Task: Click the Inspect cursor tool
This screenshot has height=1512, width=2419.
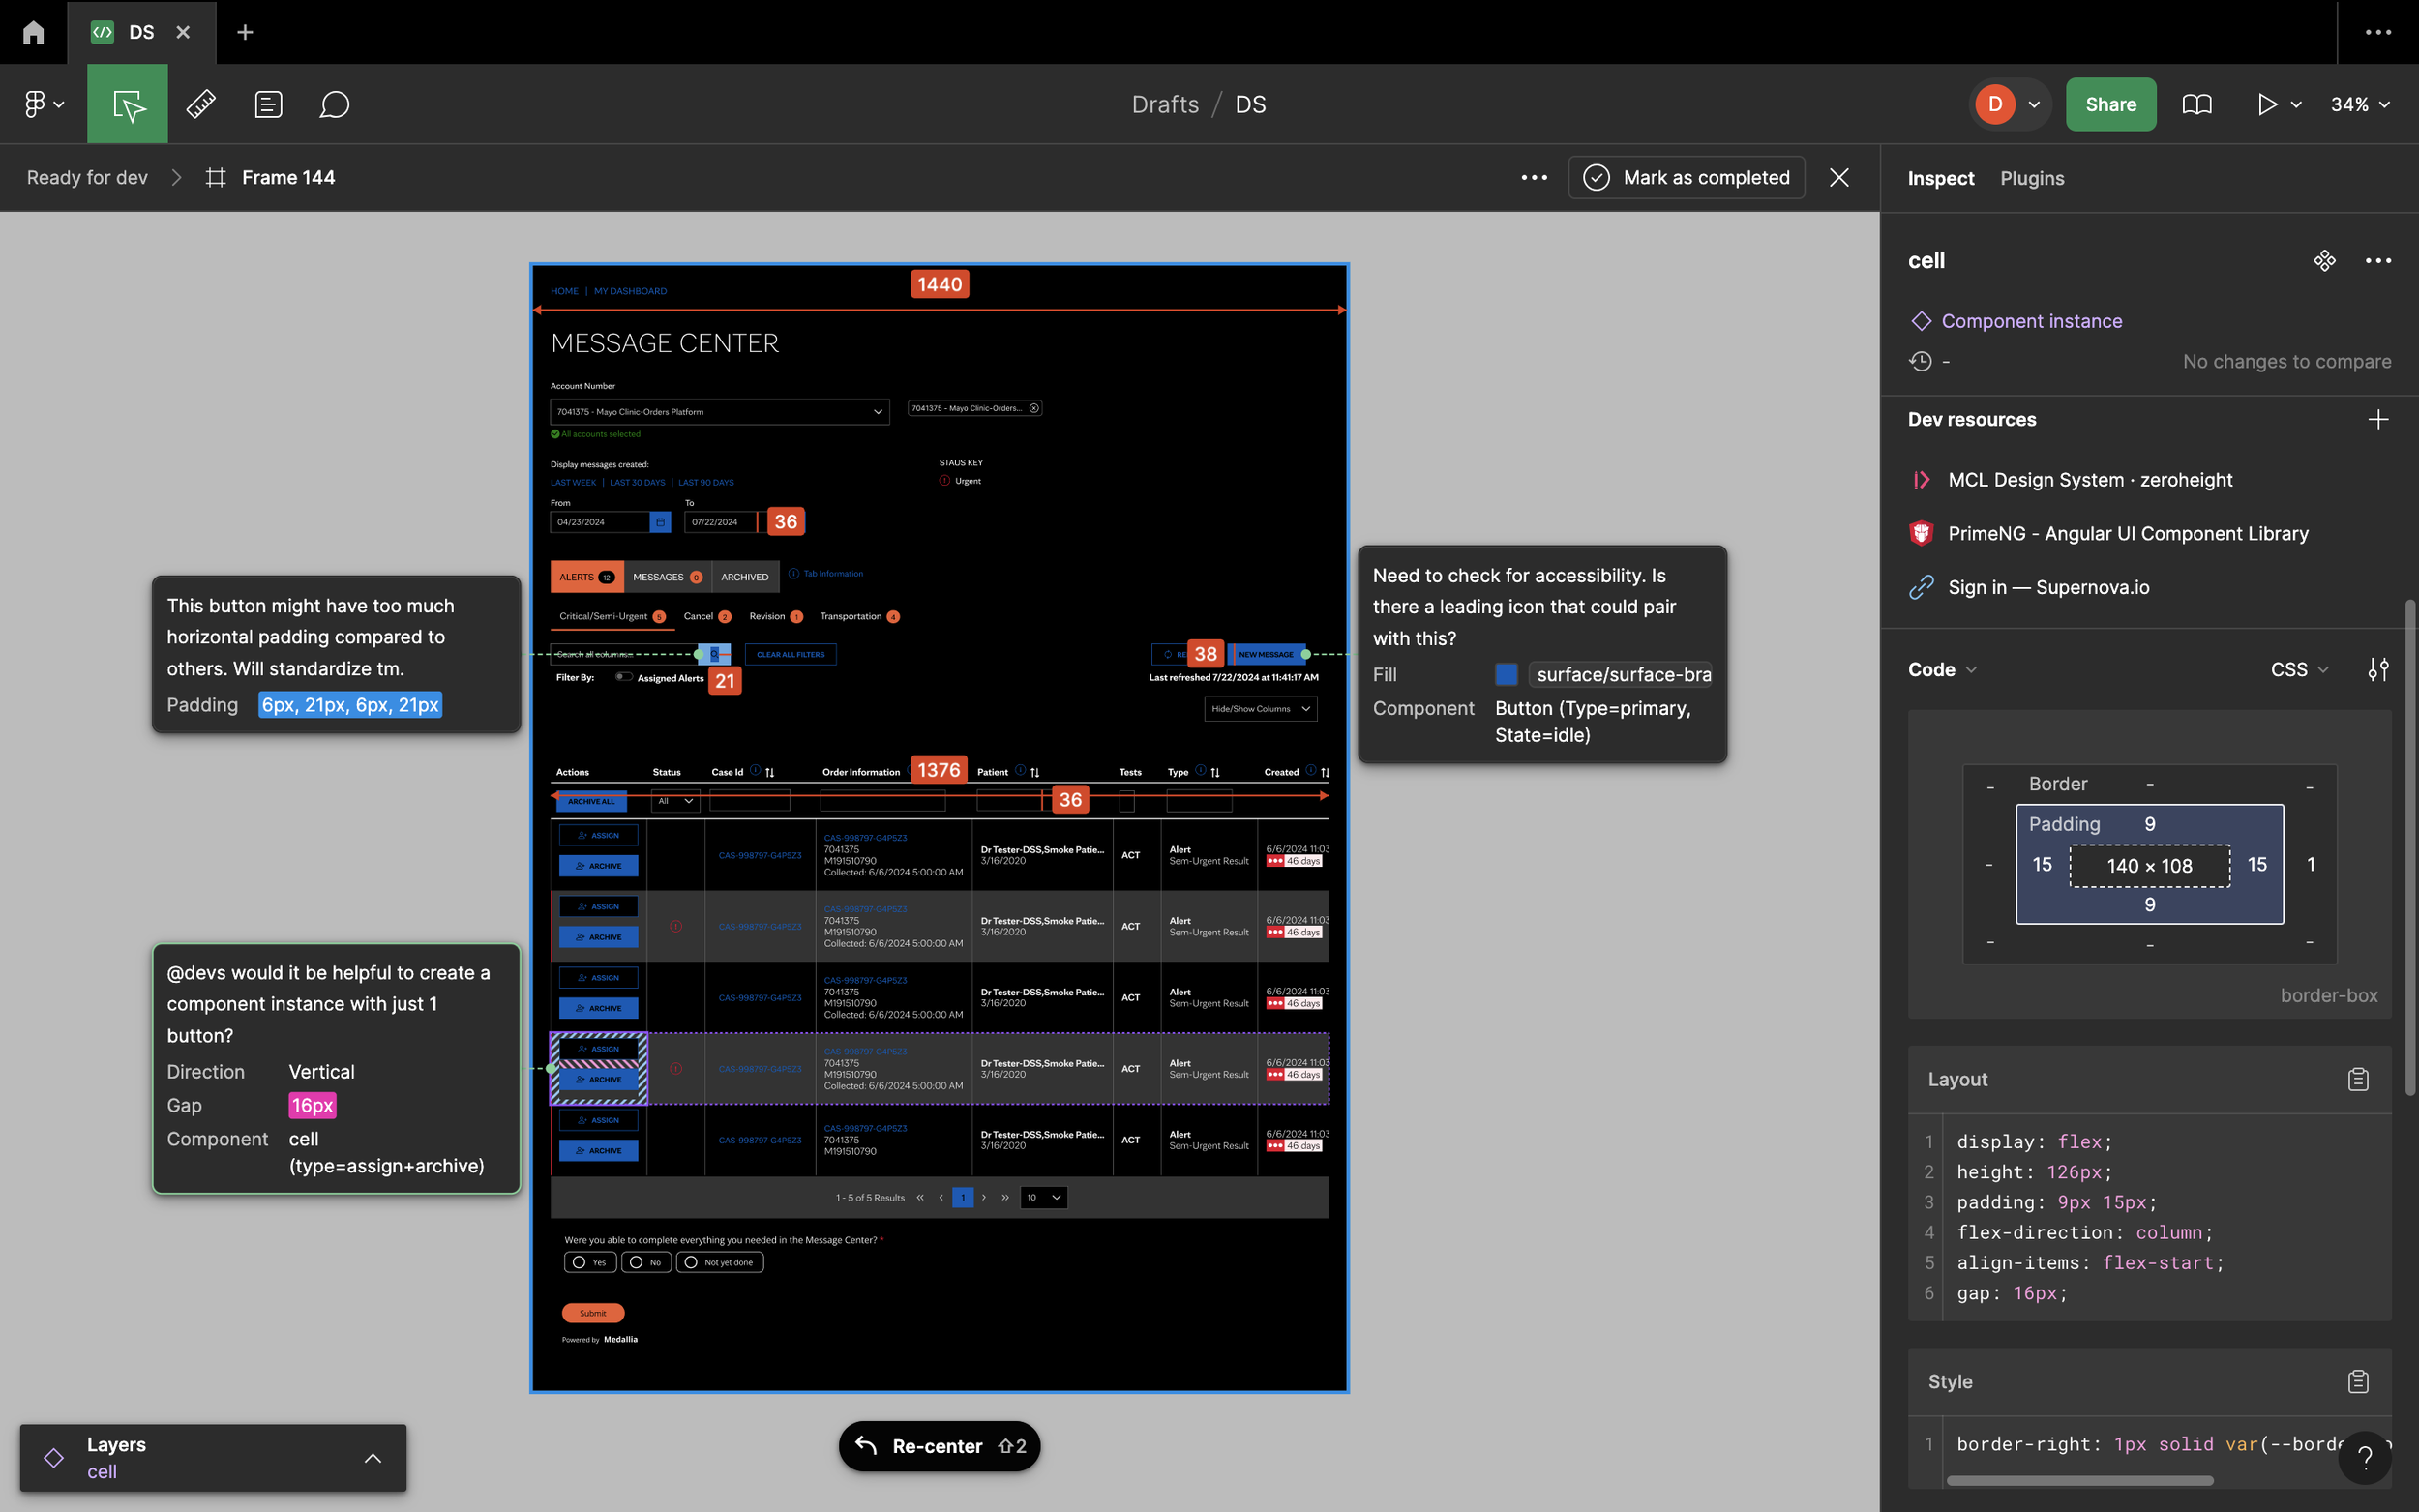Action: pos(128,104)
